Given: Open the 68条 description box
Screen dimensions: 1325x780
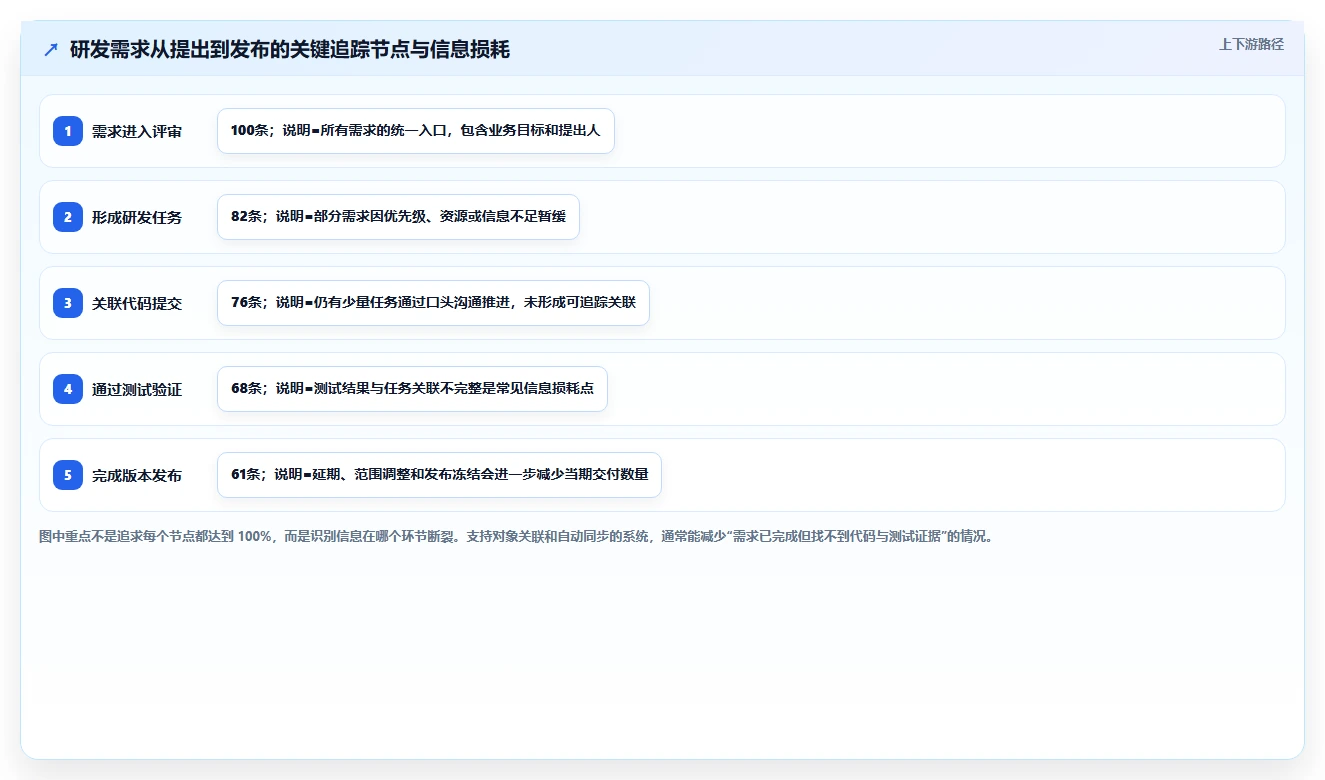Looking at the screenshot, I should coord(412,389).
